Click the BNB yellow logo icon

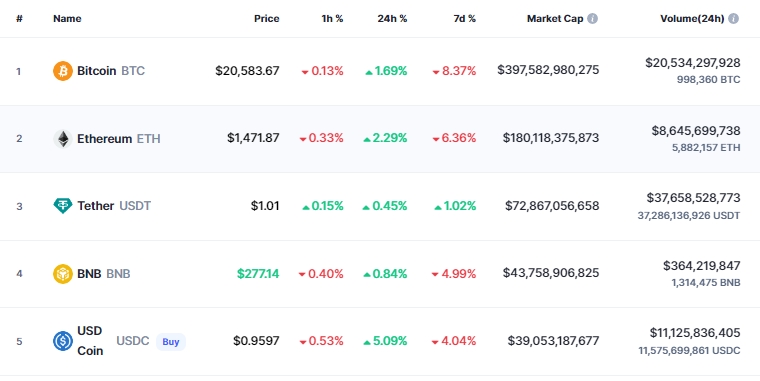click(63, 274)
